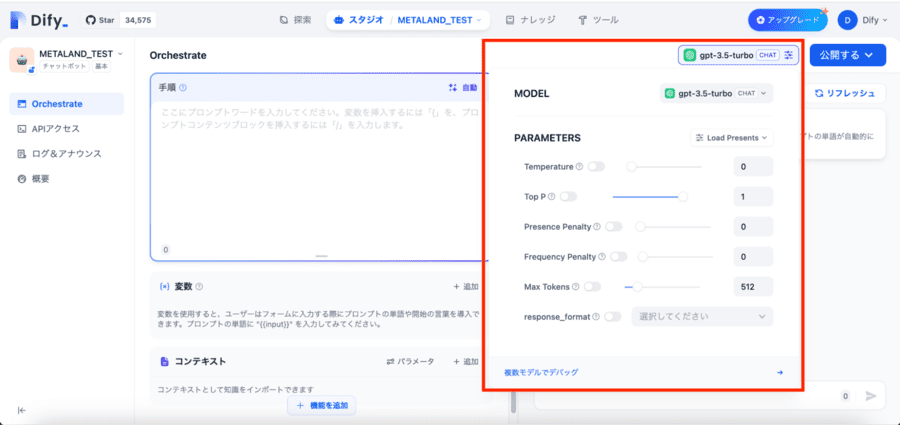Image resolution: width=900 pixels, height=425 pixels.
Task: Open the gpt-3.5-turbo CHAT model selector
Action: (x=738, y=55)
